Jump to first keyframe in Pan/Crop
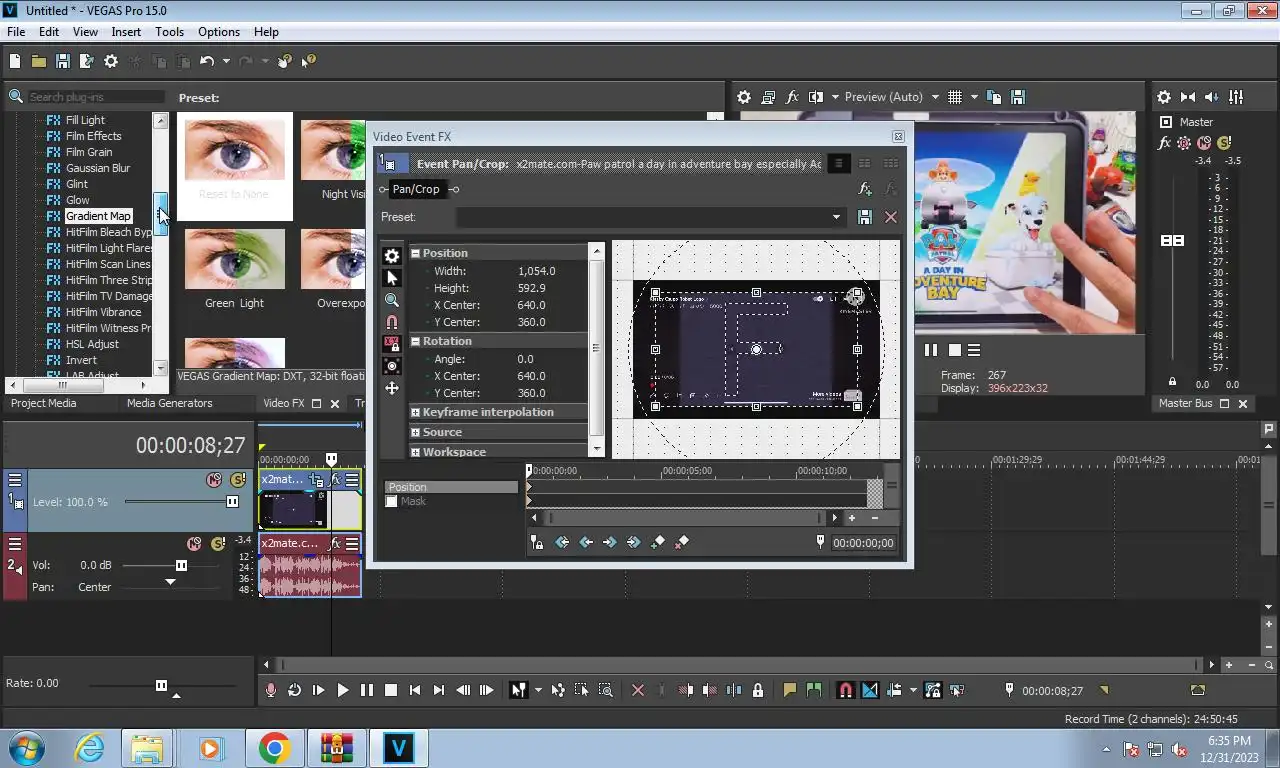The height and width of the screenshot is (768, 1280). 562,542
